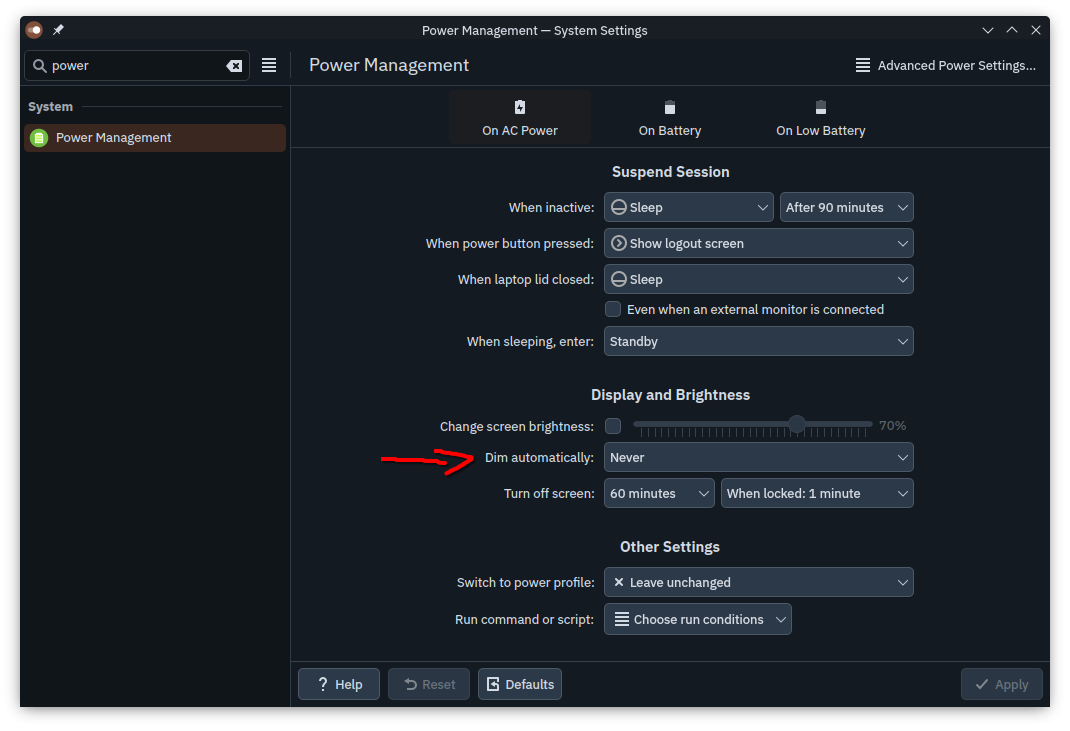
Task: Restore settings with Defaults button
Action: (520, 684)
